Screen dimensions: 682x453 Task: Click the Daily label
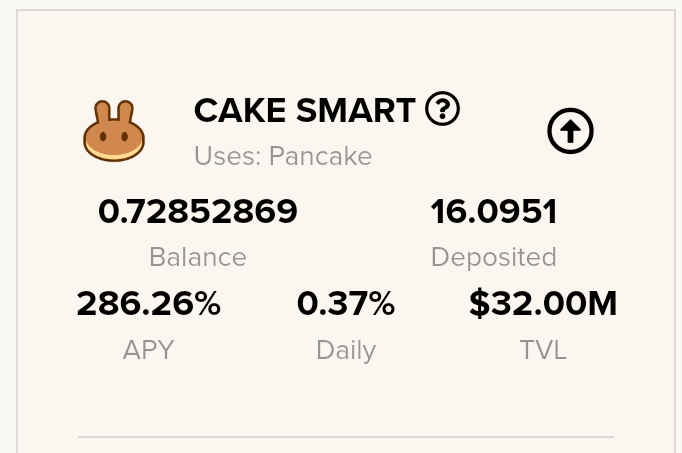coord(346,350)
